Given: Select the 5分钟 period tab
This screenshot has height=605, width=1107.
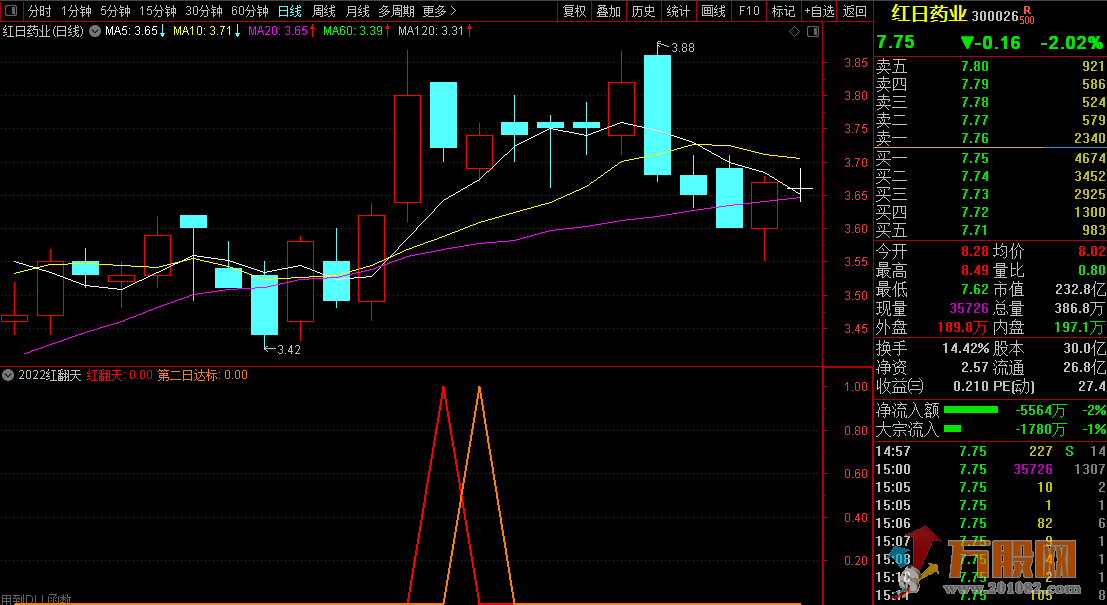Looking at the screenshot, I should pyautogui.click(x=115, y=11).
